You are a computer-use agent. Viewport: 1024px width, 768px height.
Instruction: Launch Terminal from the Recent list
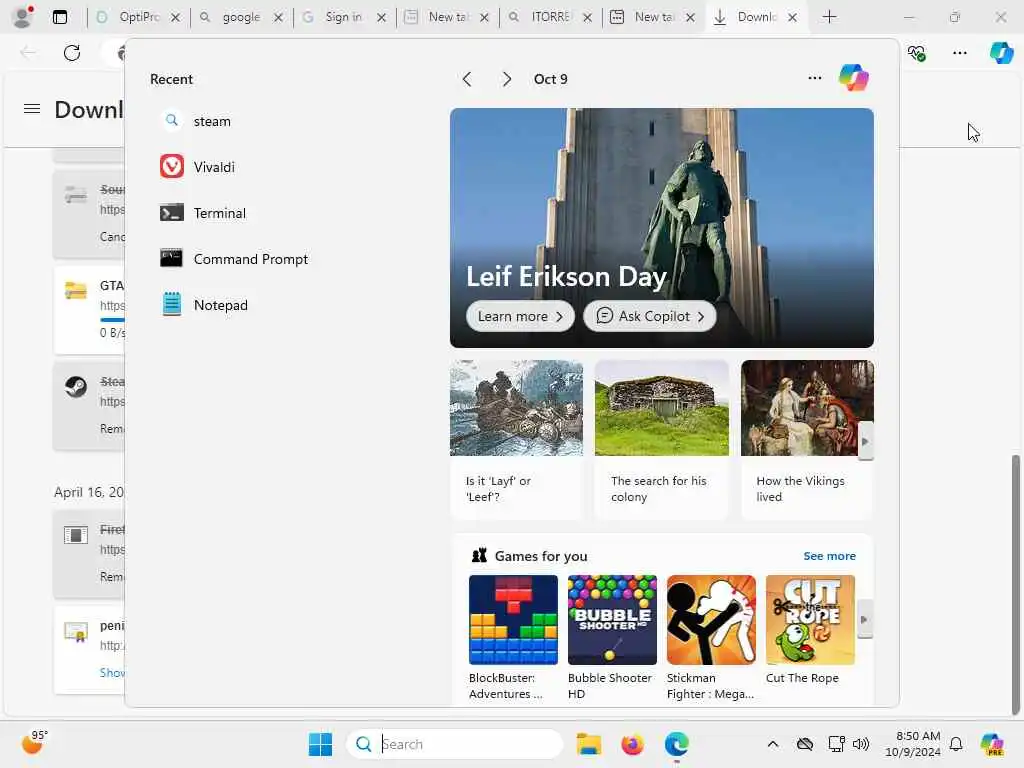point(202,213)
